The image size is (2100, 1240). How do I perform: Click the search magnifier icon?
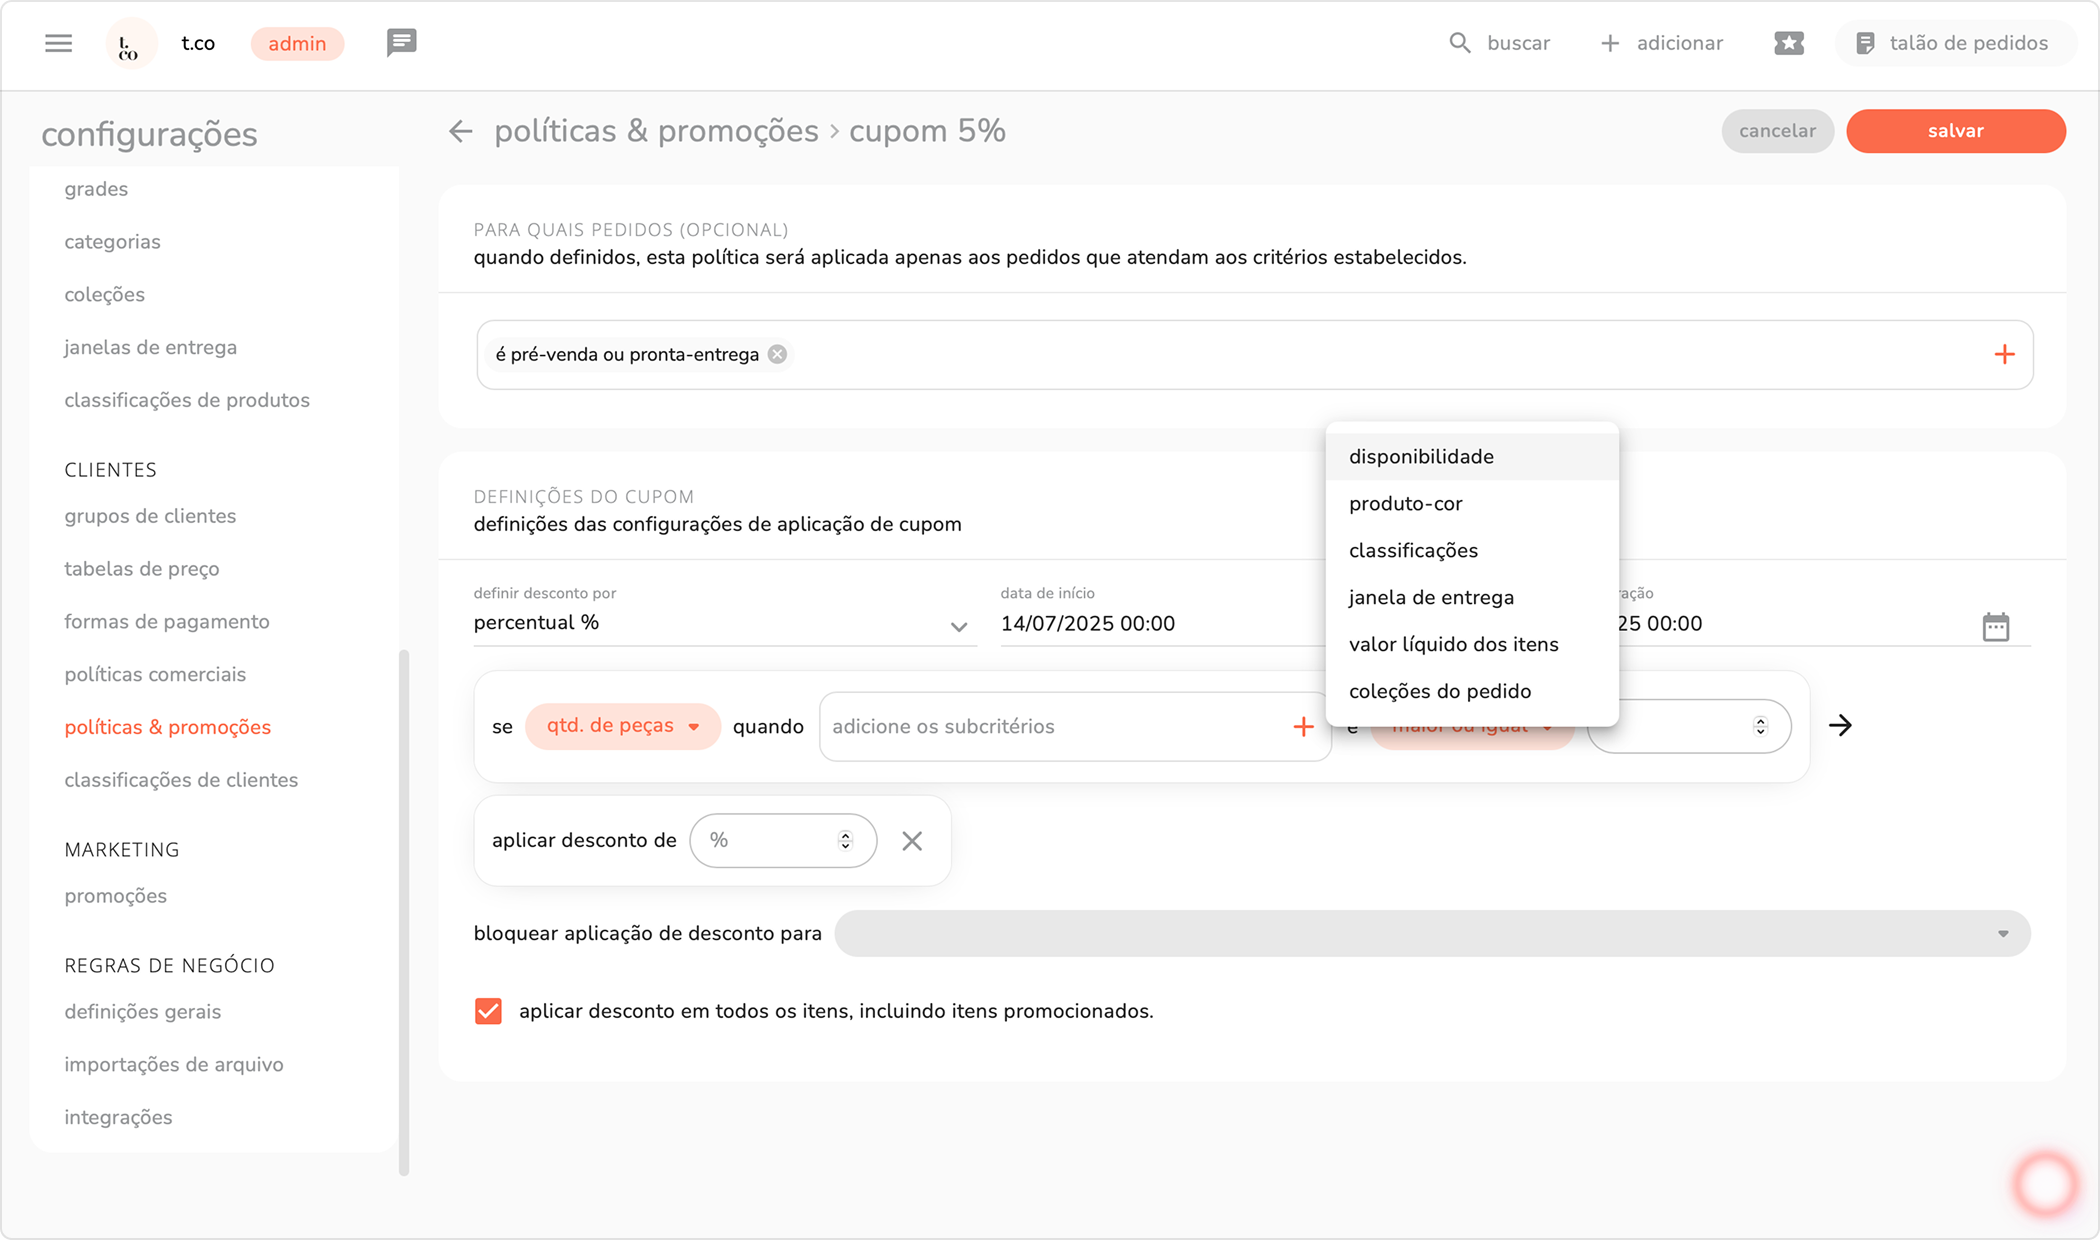click(x=1460, y=43)
